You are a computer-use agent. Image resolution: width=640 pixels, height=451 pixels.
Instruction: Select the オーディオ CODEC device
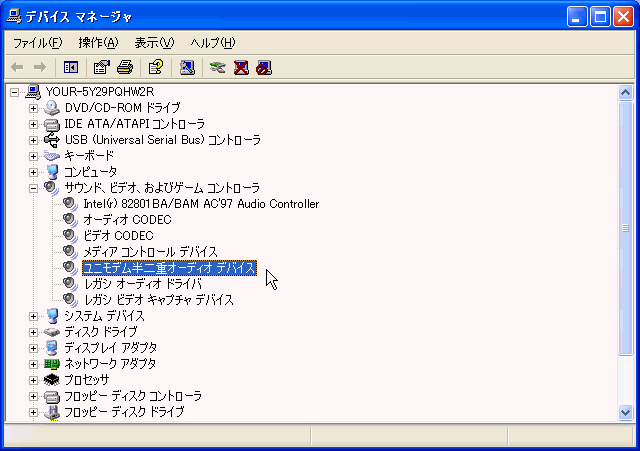(x=127, y=220)
